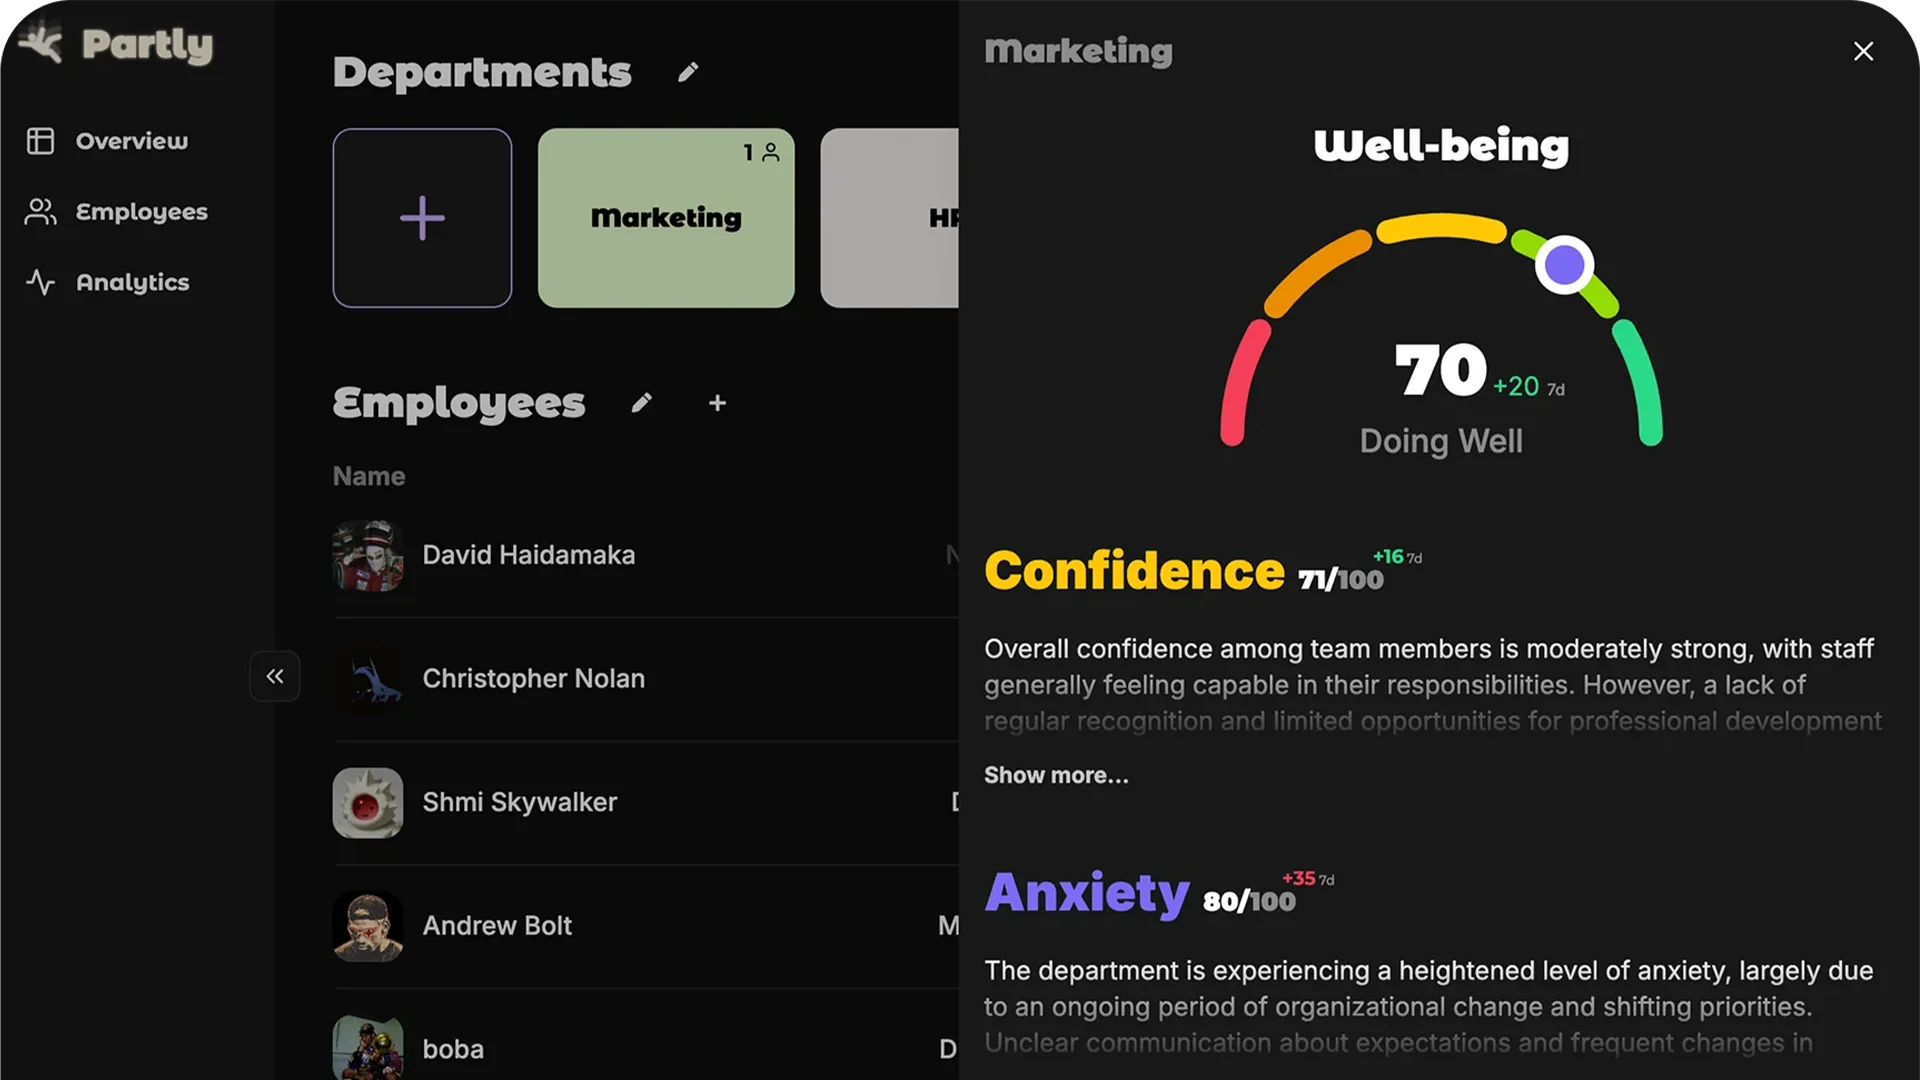Select the Employees sidebar icon
The height and width of the screenshot is (1080, 1920).
[x=40, y=211]
